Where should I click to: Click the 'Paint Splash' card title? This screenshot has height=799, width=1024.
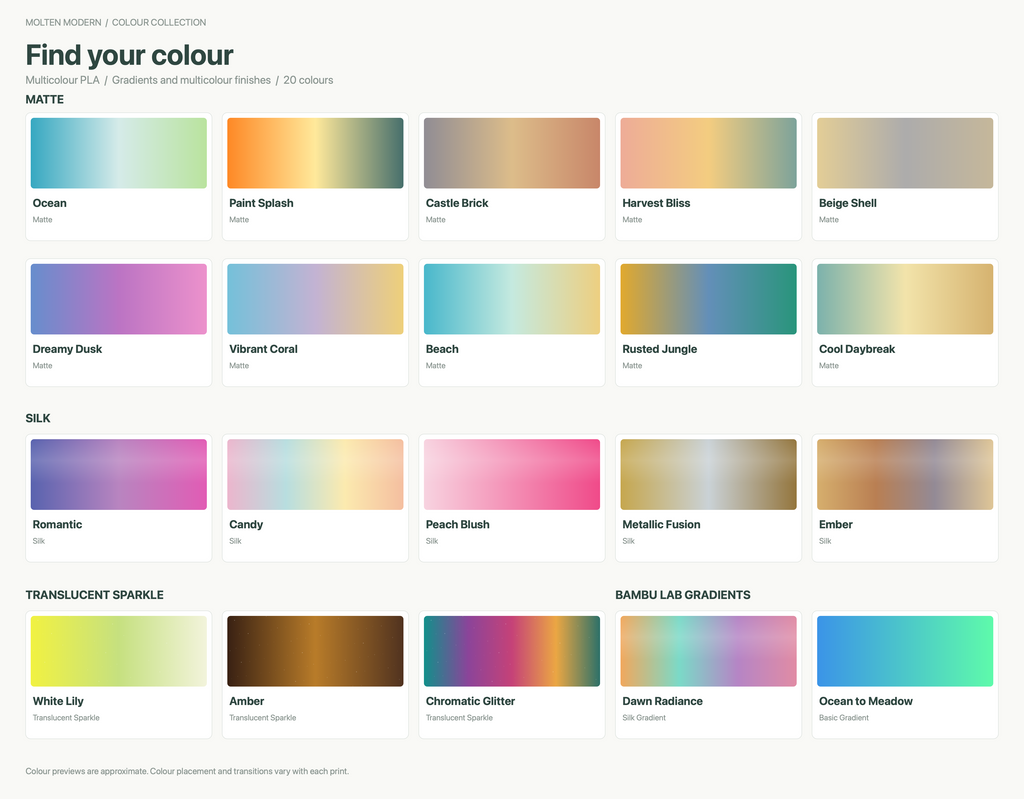point(261,203)
